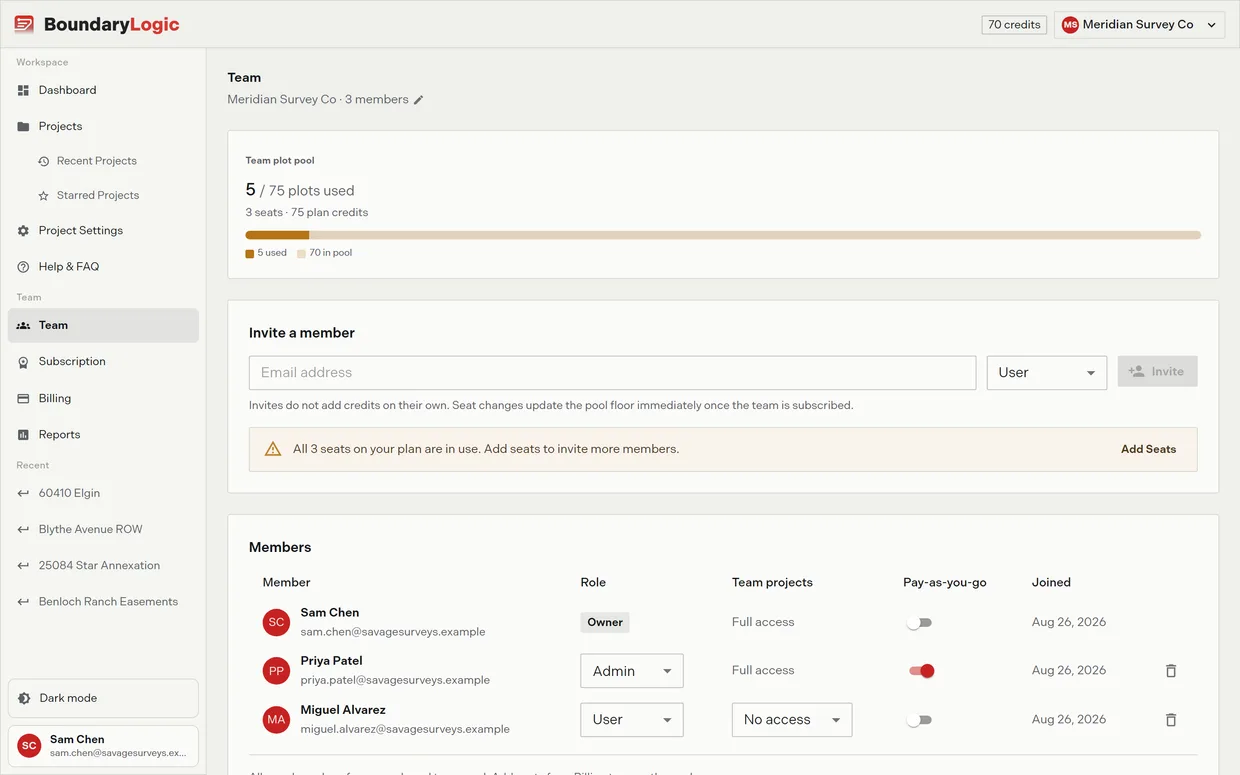Enable pay-as-you-go for Miguel Alvarez
Viewport: 1240px width, 775px height.
click(919, 720)
